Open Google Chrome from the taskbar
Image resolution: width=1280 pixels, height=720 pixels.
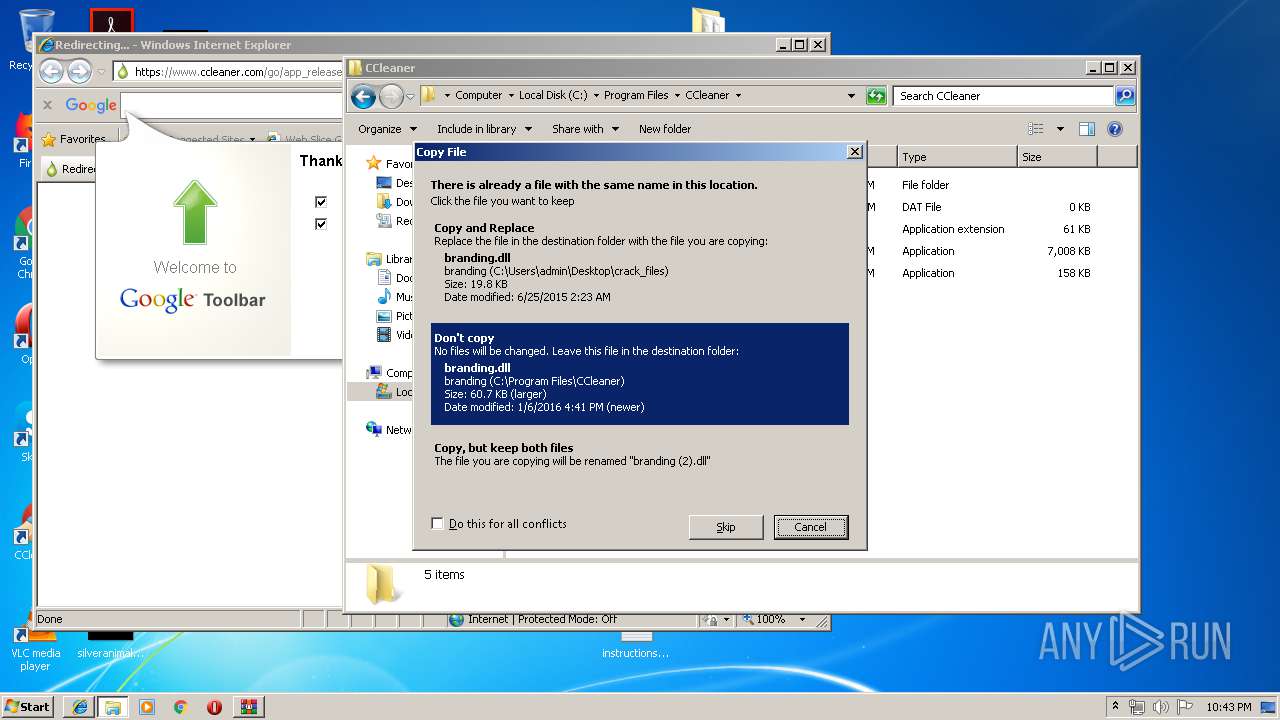click(181, 707)
